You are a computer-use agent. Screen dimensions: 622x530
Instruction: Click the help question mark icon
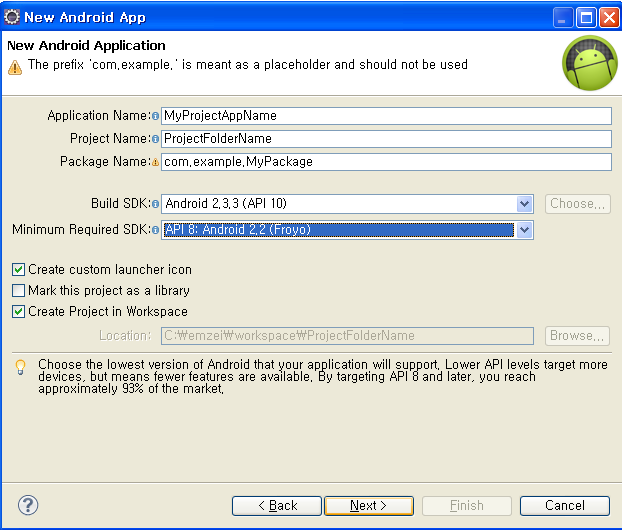(x=28, y=505)
